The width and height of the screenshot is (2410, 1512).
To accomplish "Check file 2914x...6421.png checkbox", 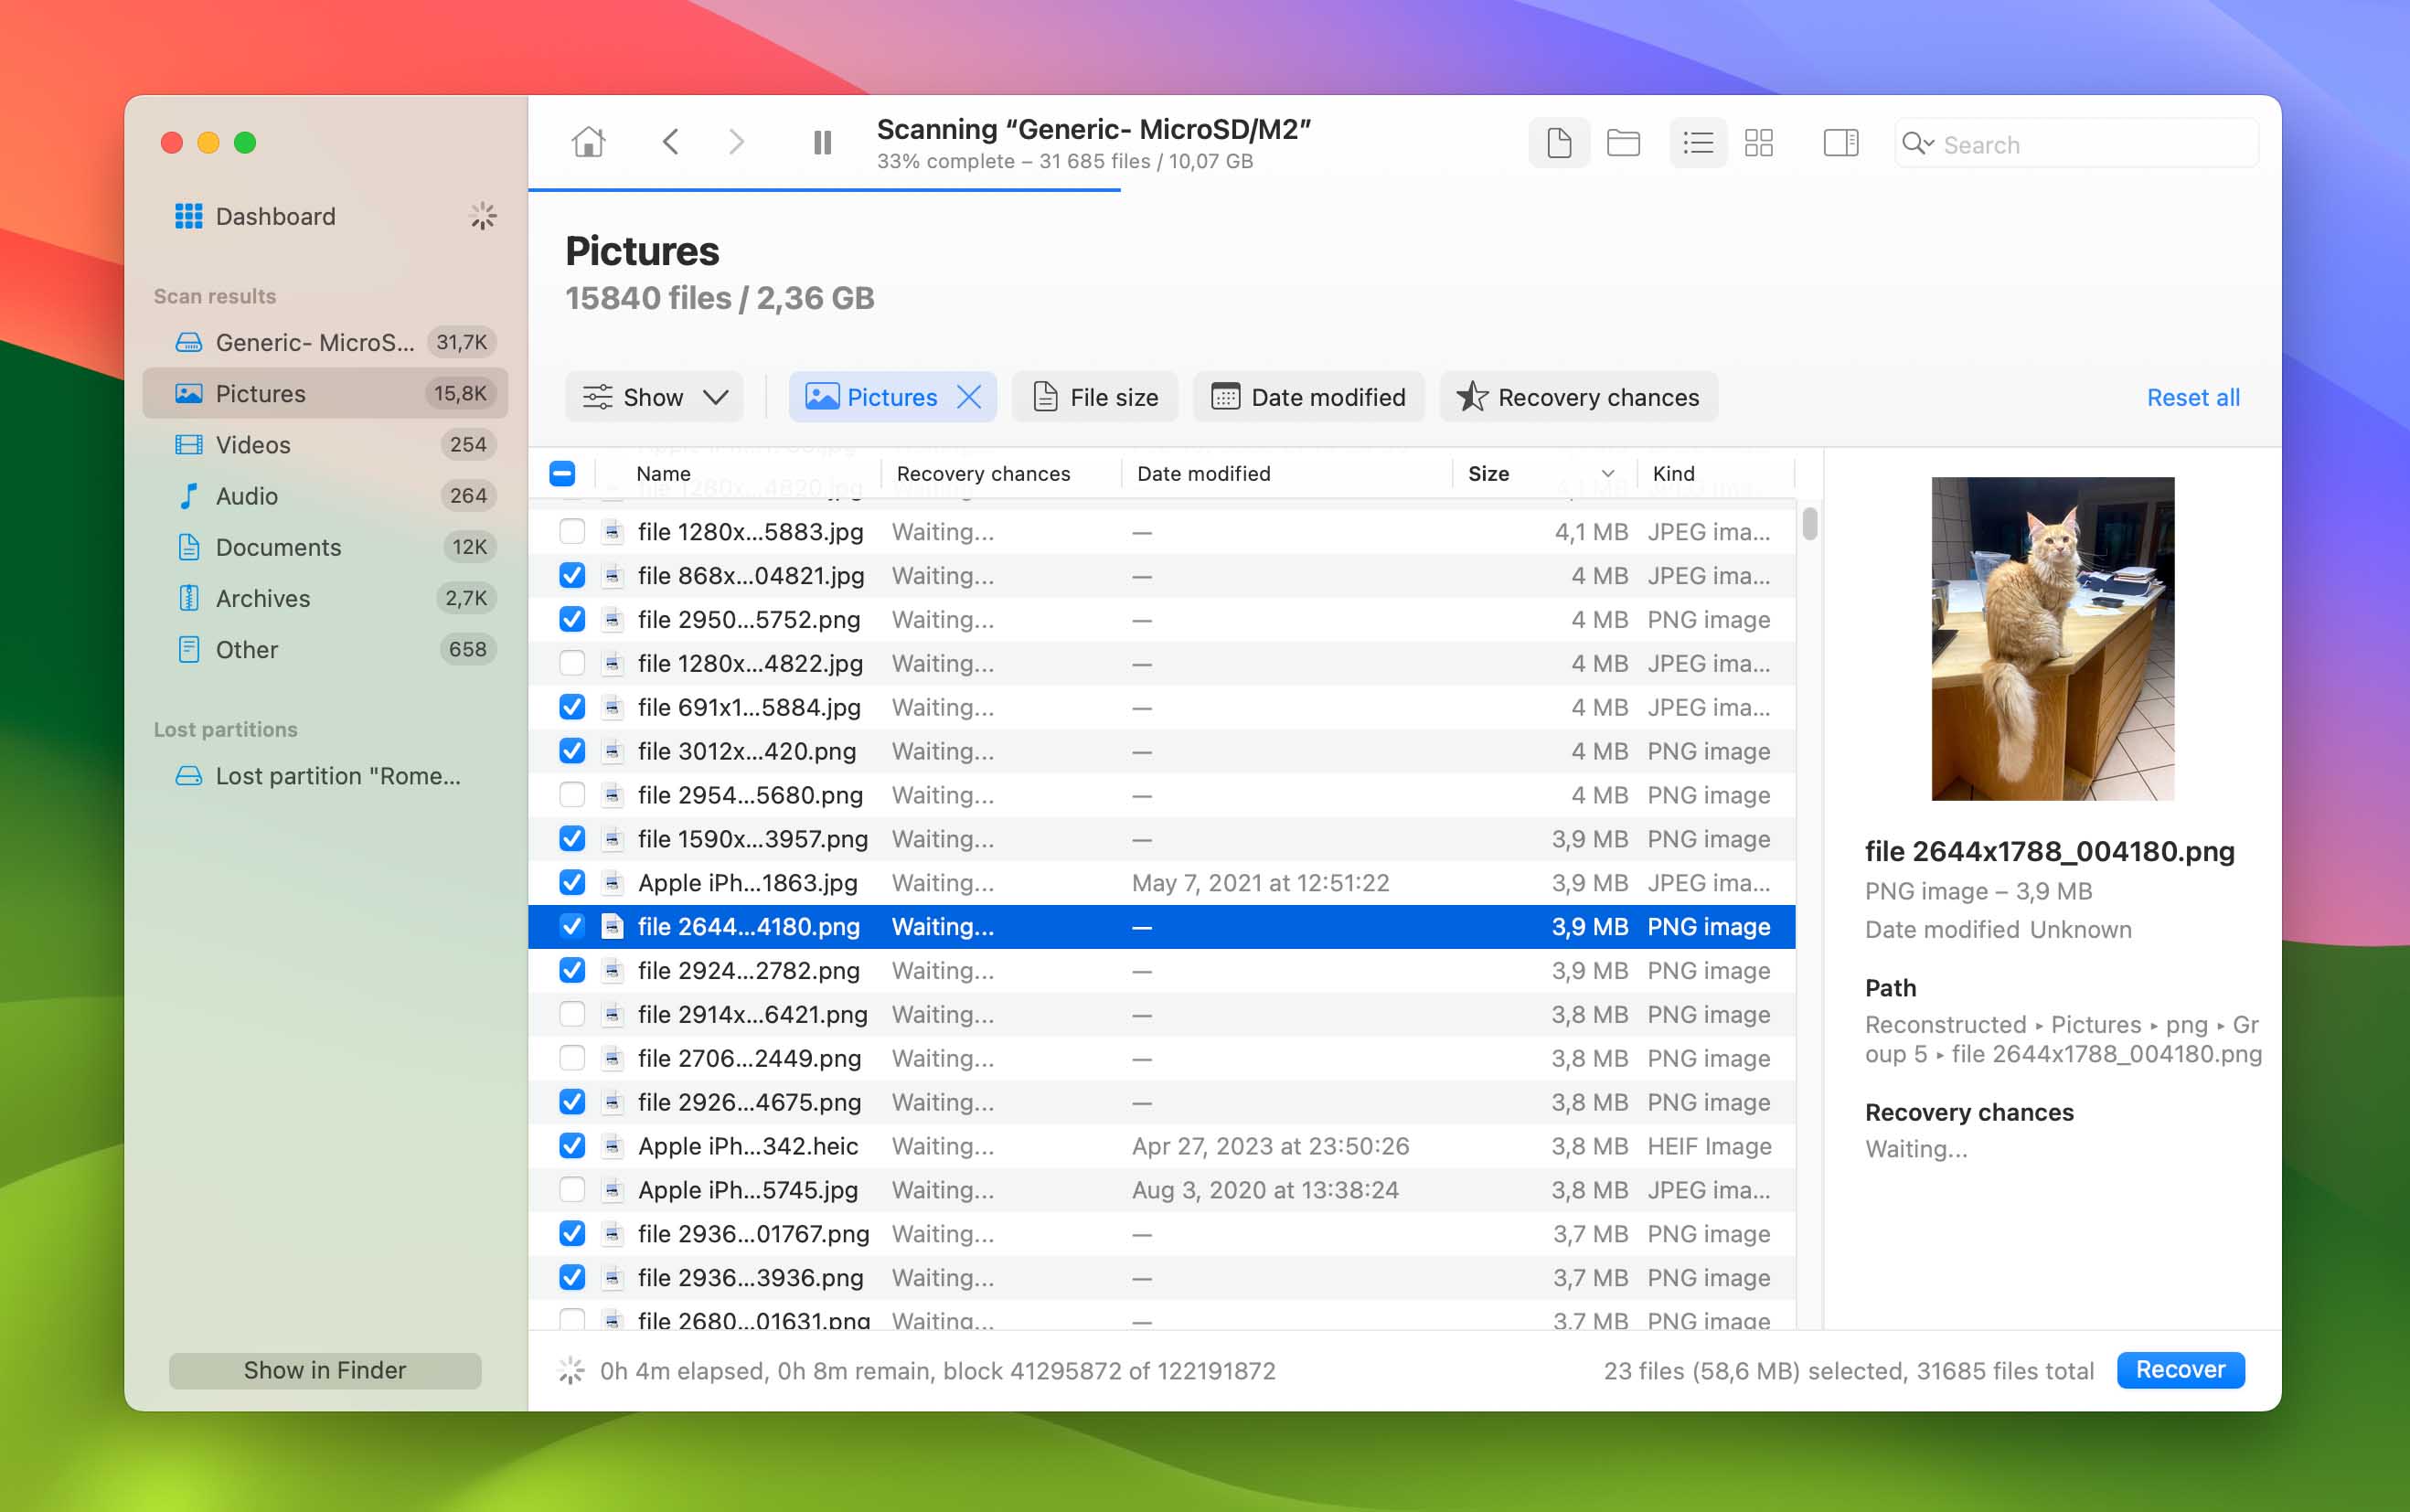I will coord(572,1014).
